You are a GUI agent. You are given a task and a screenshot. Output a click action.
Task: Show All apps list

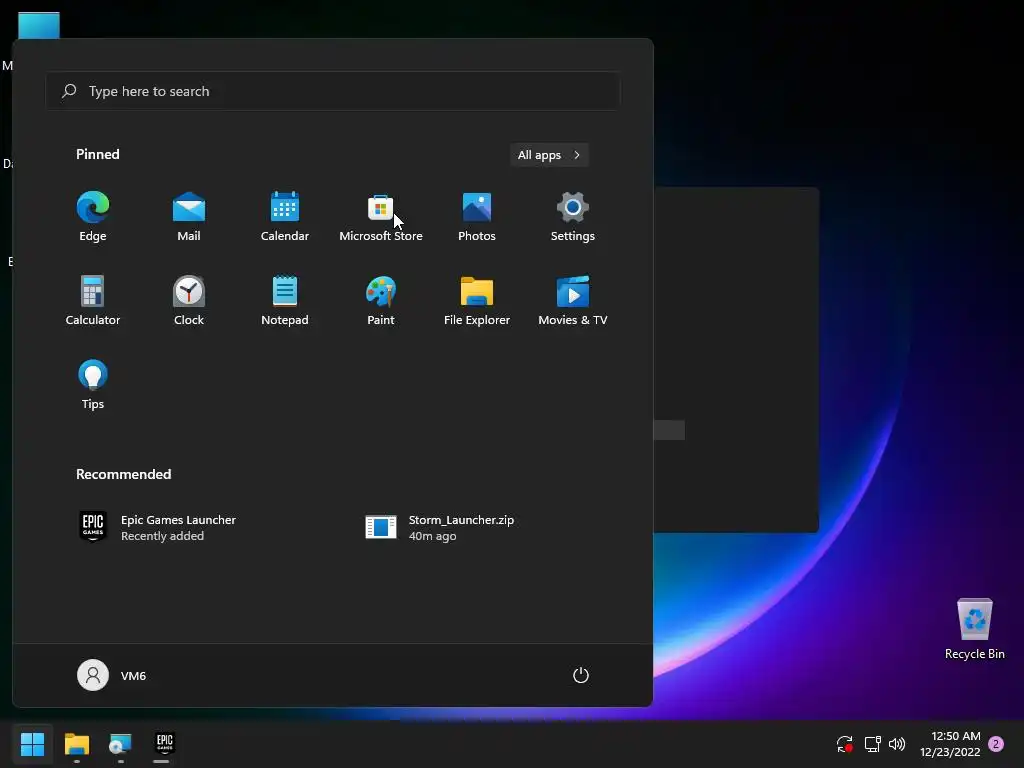pos(549,155)
